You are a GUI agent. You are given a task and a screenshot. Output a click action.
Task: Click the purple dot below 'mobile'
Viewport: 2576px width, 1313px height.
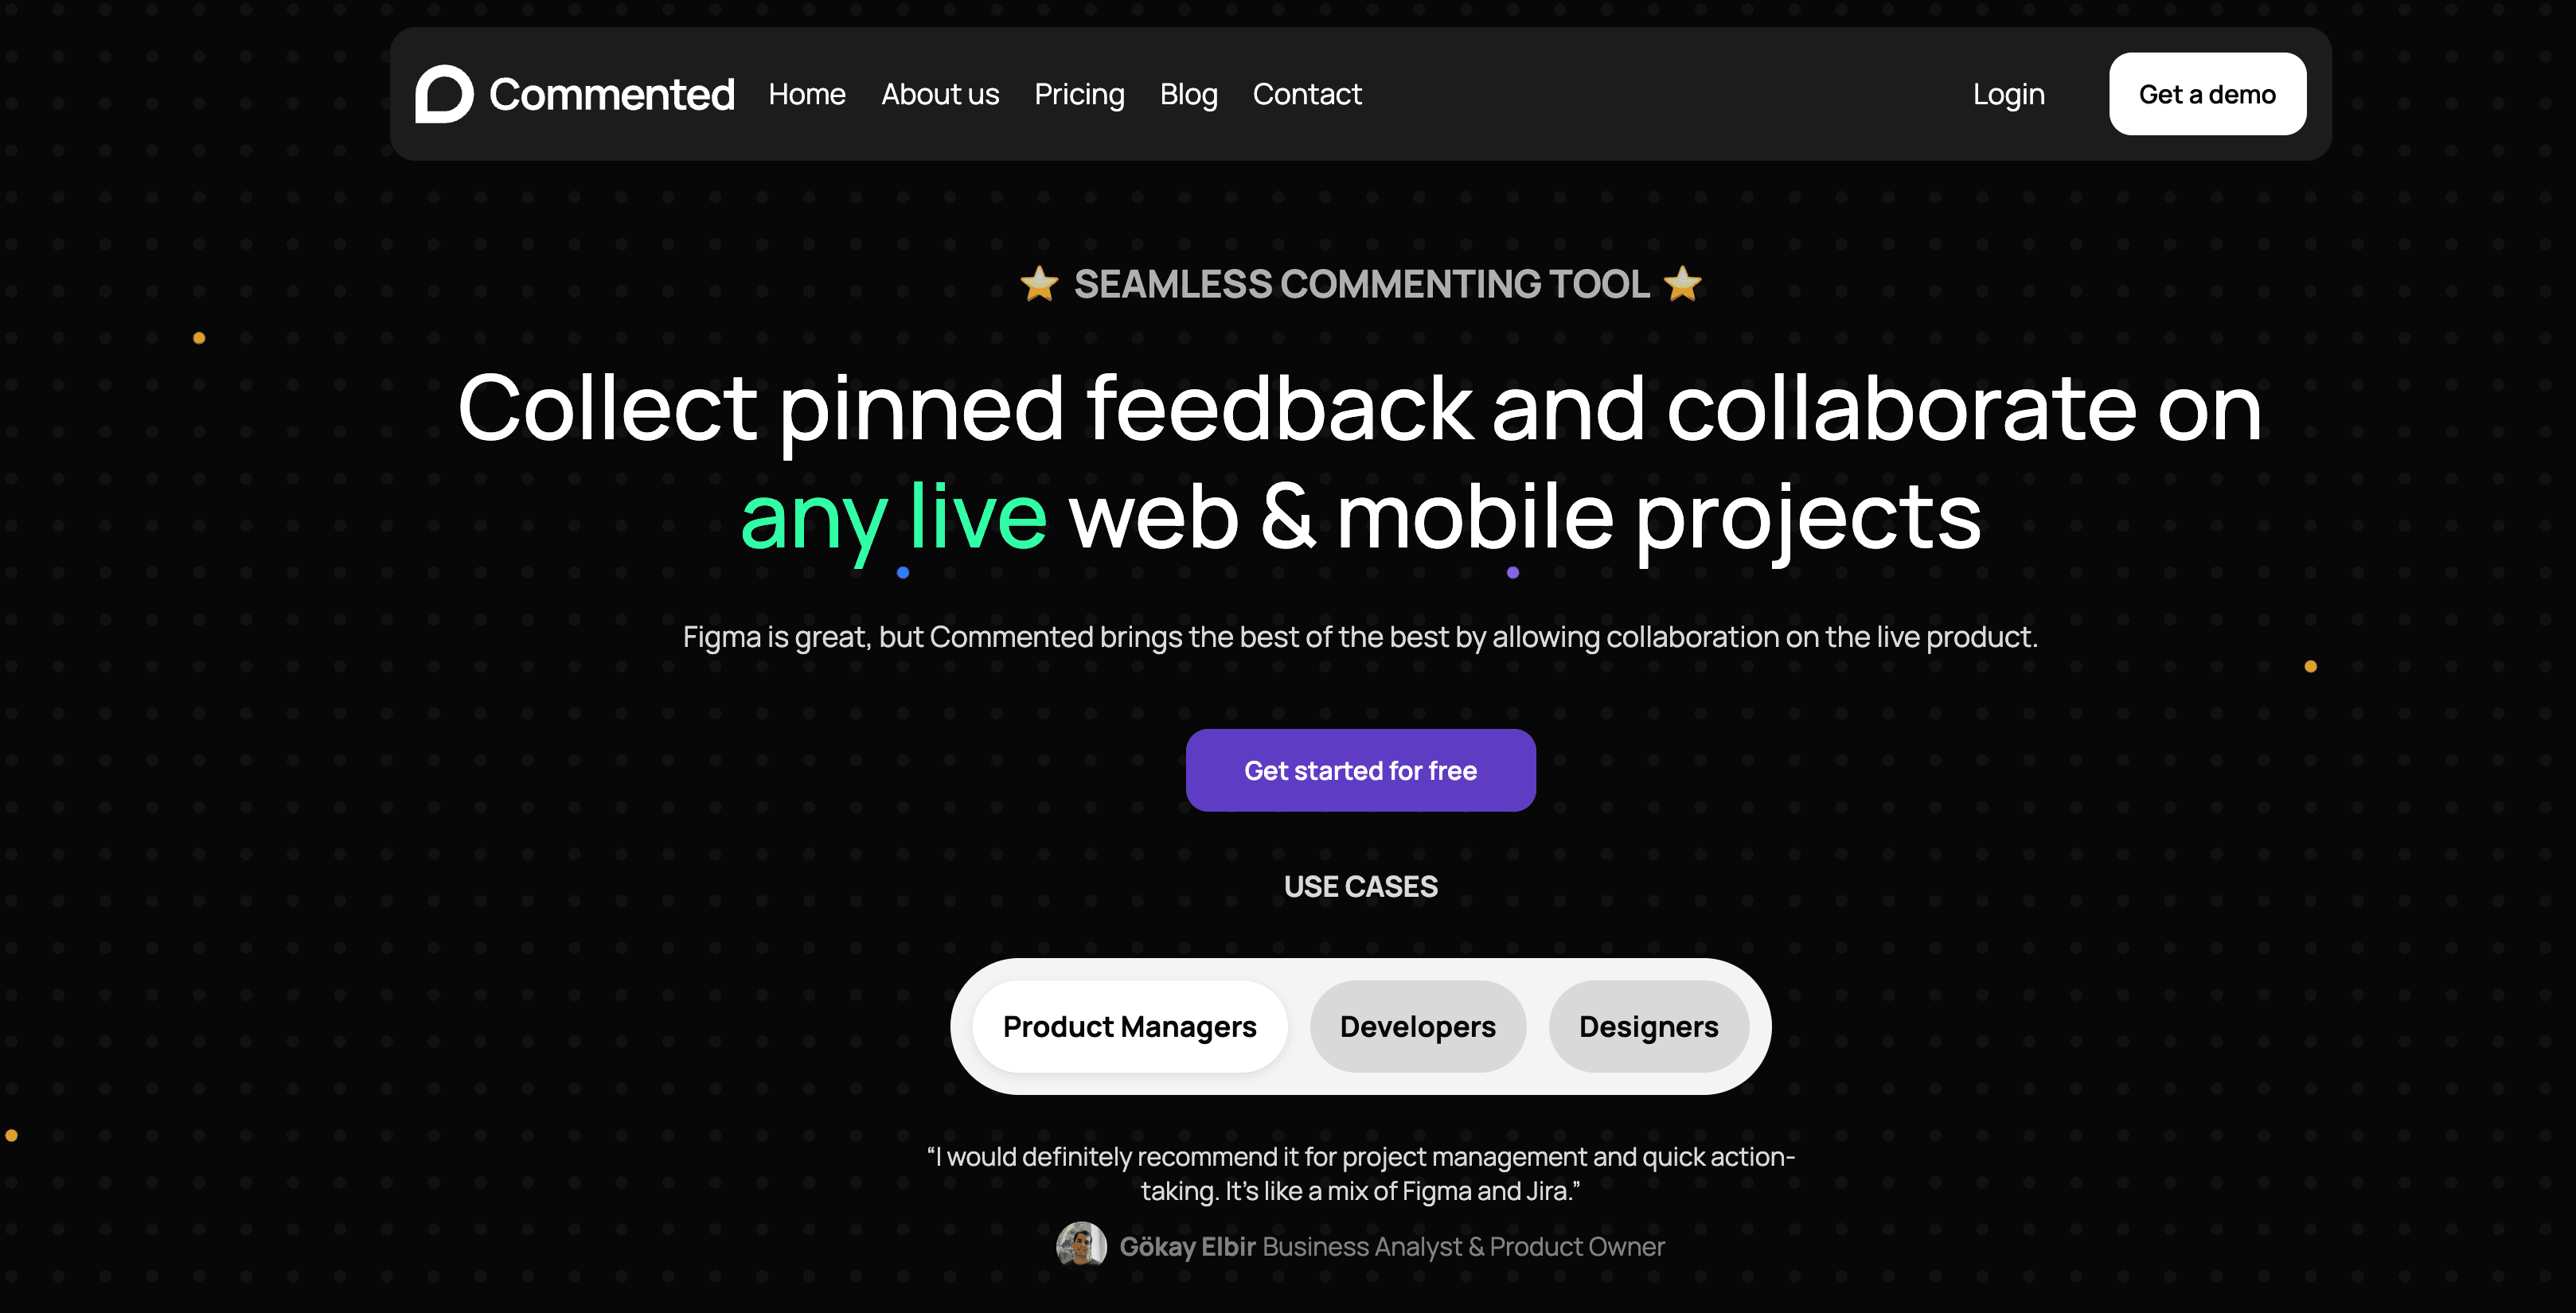tap(1513, 573)
